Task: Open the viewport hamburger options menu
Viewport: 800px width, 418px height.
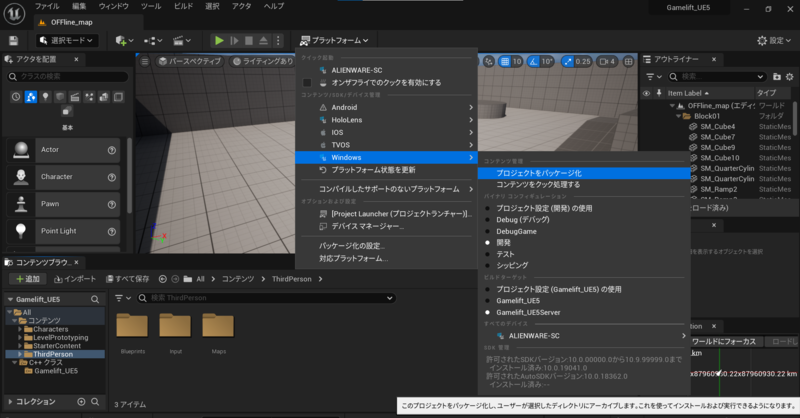Action: point(145,61)
